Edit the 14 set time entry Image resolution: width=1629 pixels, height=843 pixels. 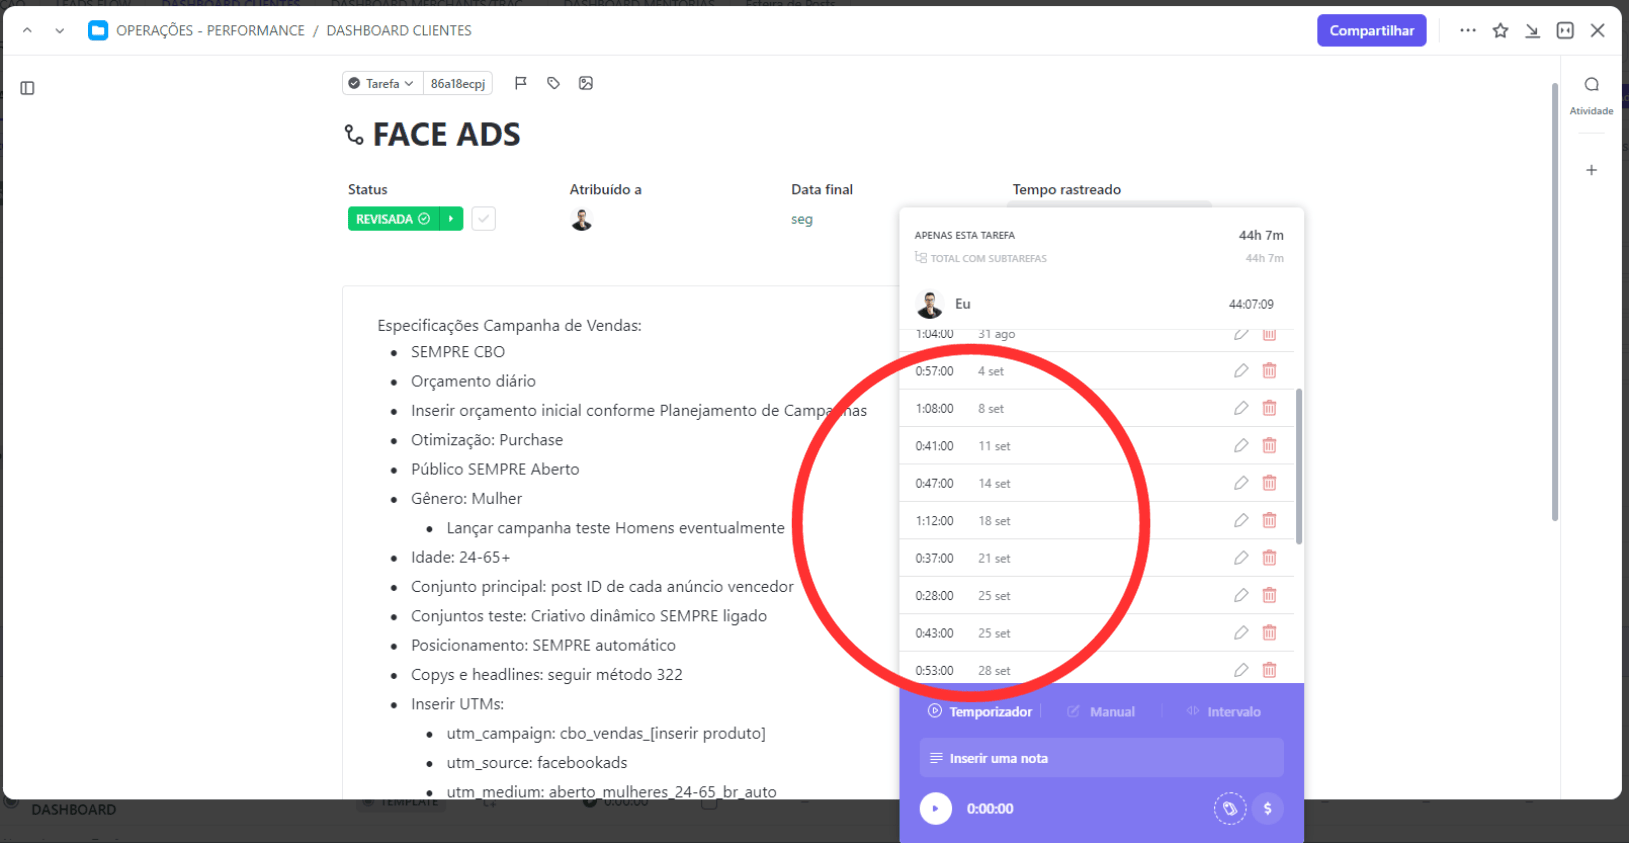point(1241,483)
